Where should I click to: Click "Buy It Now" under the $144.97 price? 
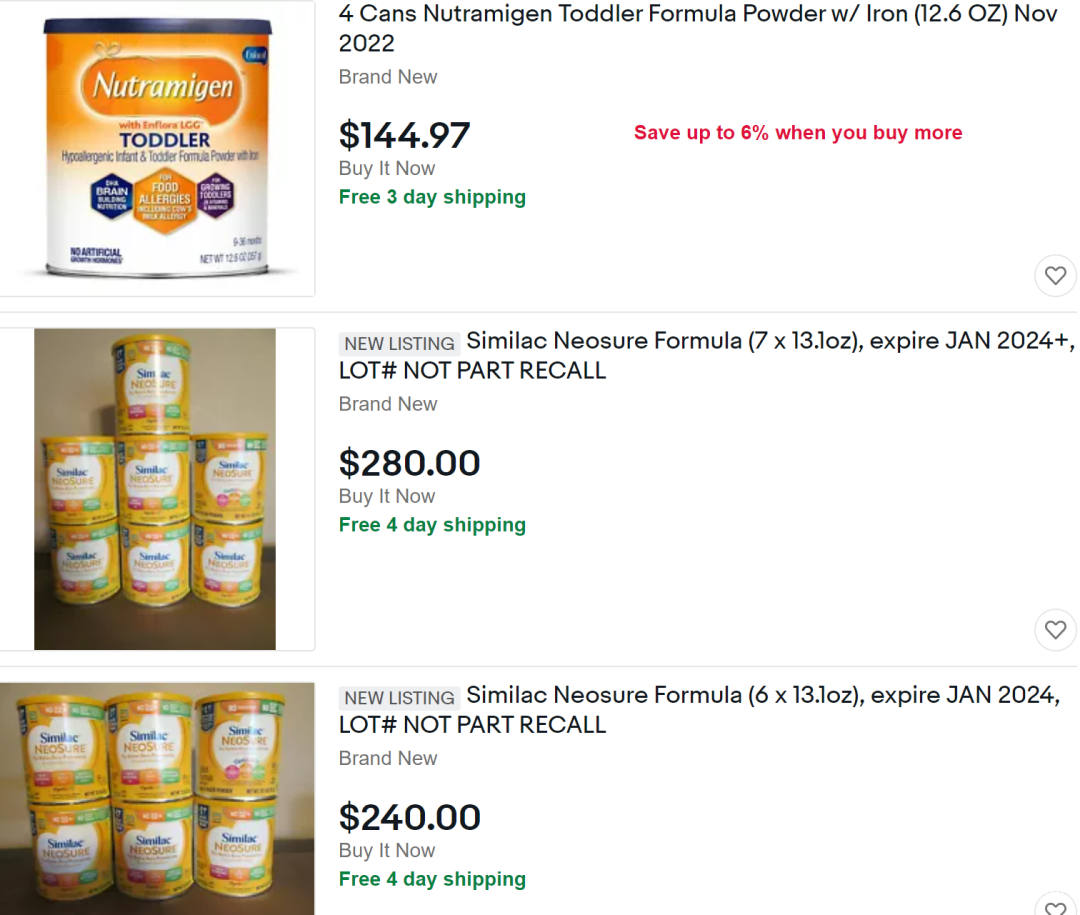point(386,168)
